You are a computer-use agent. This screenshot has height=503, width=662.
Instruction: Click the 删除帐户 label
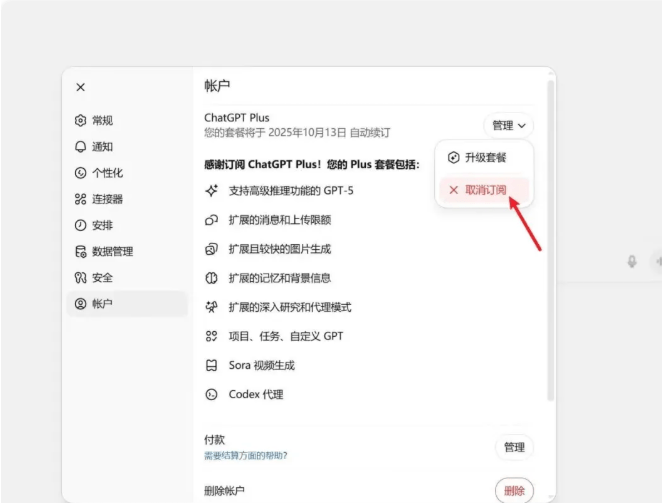(224, 491)
